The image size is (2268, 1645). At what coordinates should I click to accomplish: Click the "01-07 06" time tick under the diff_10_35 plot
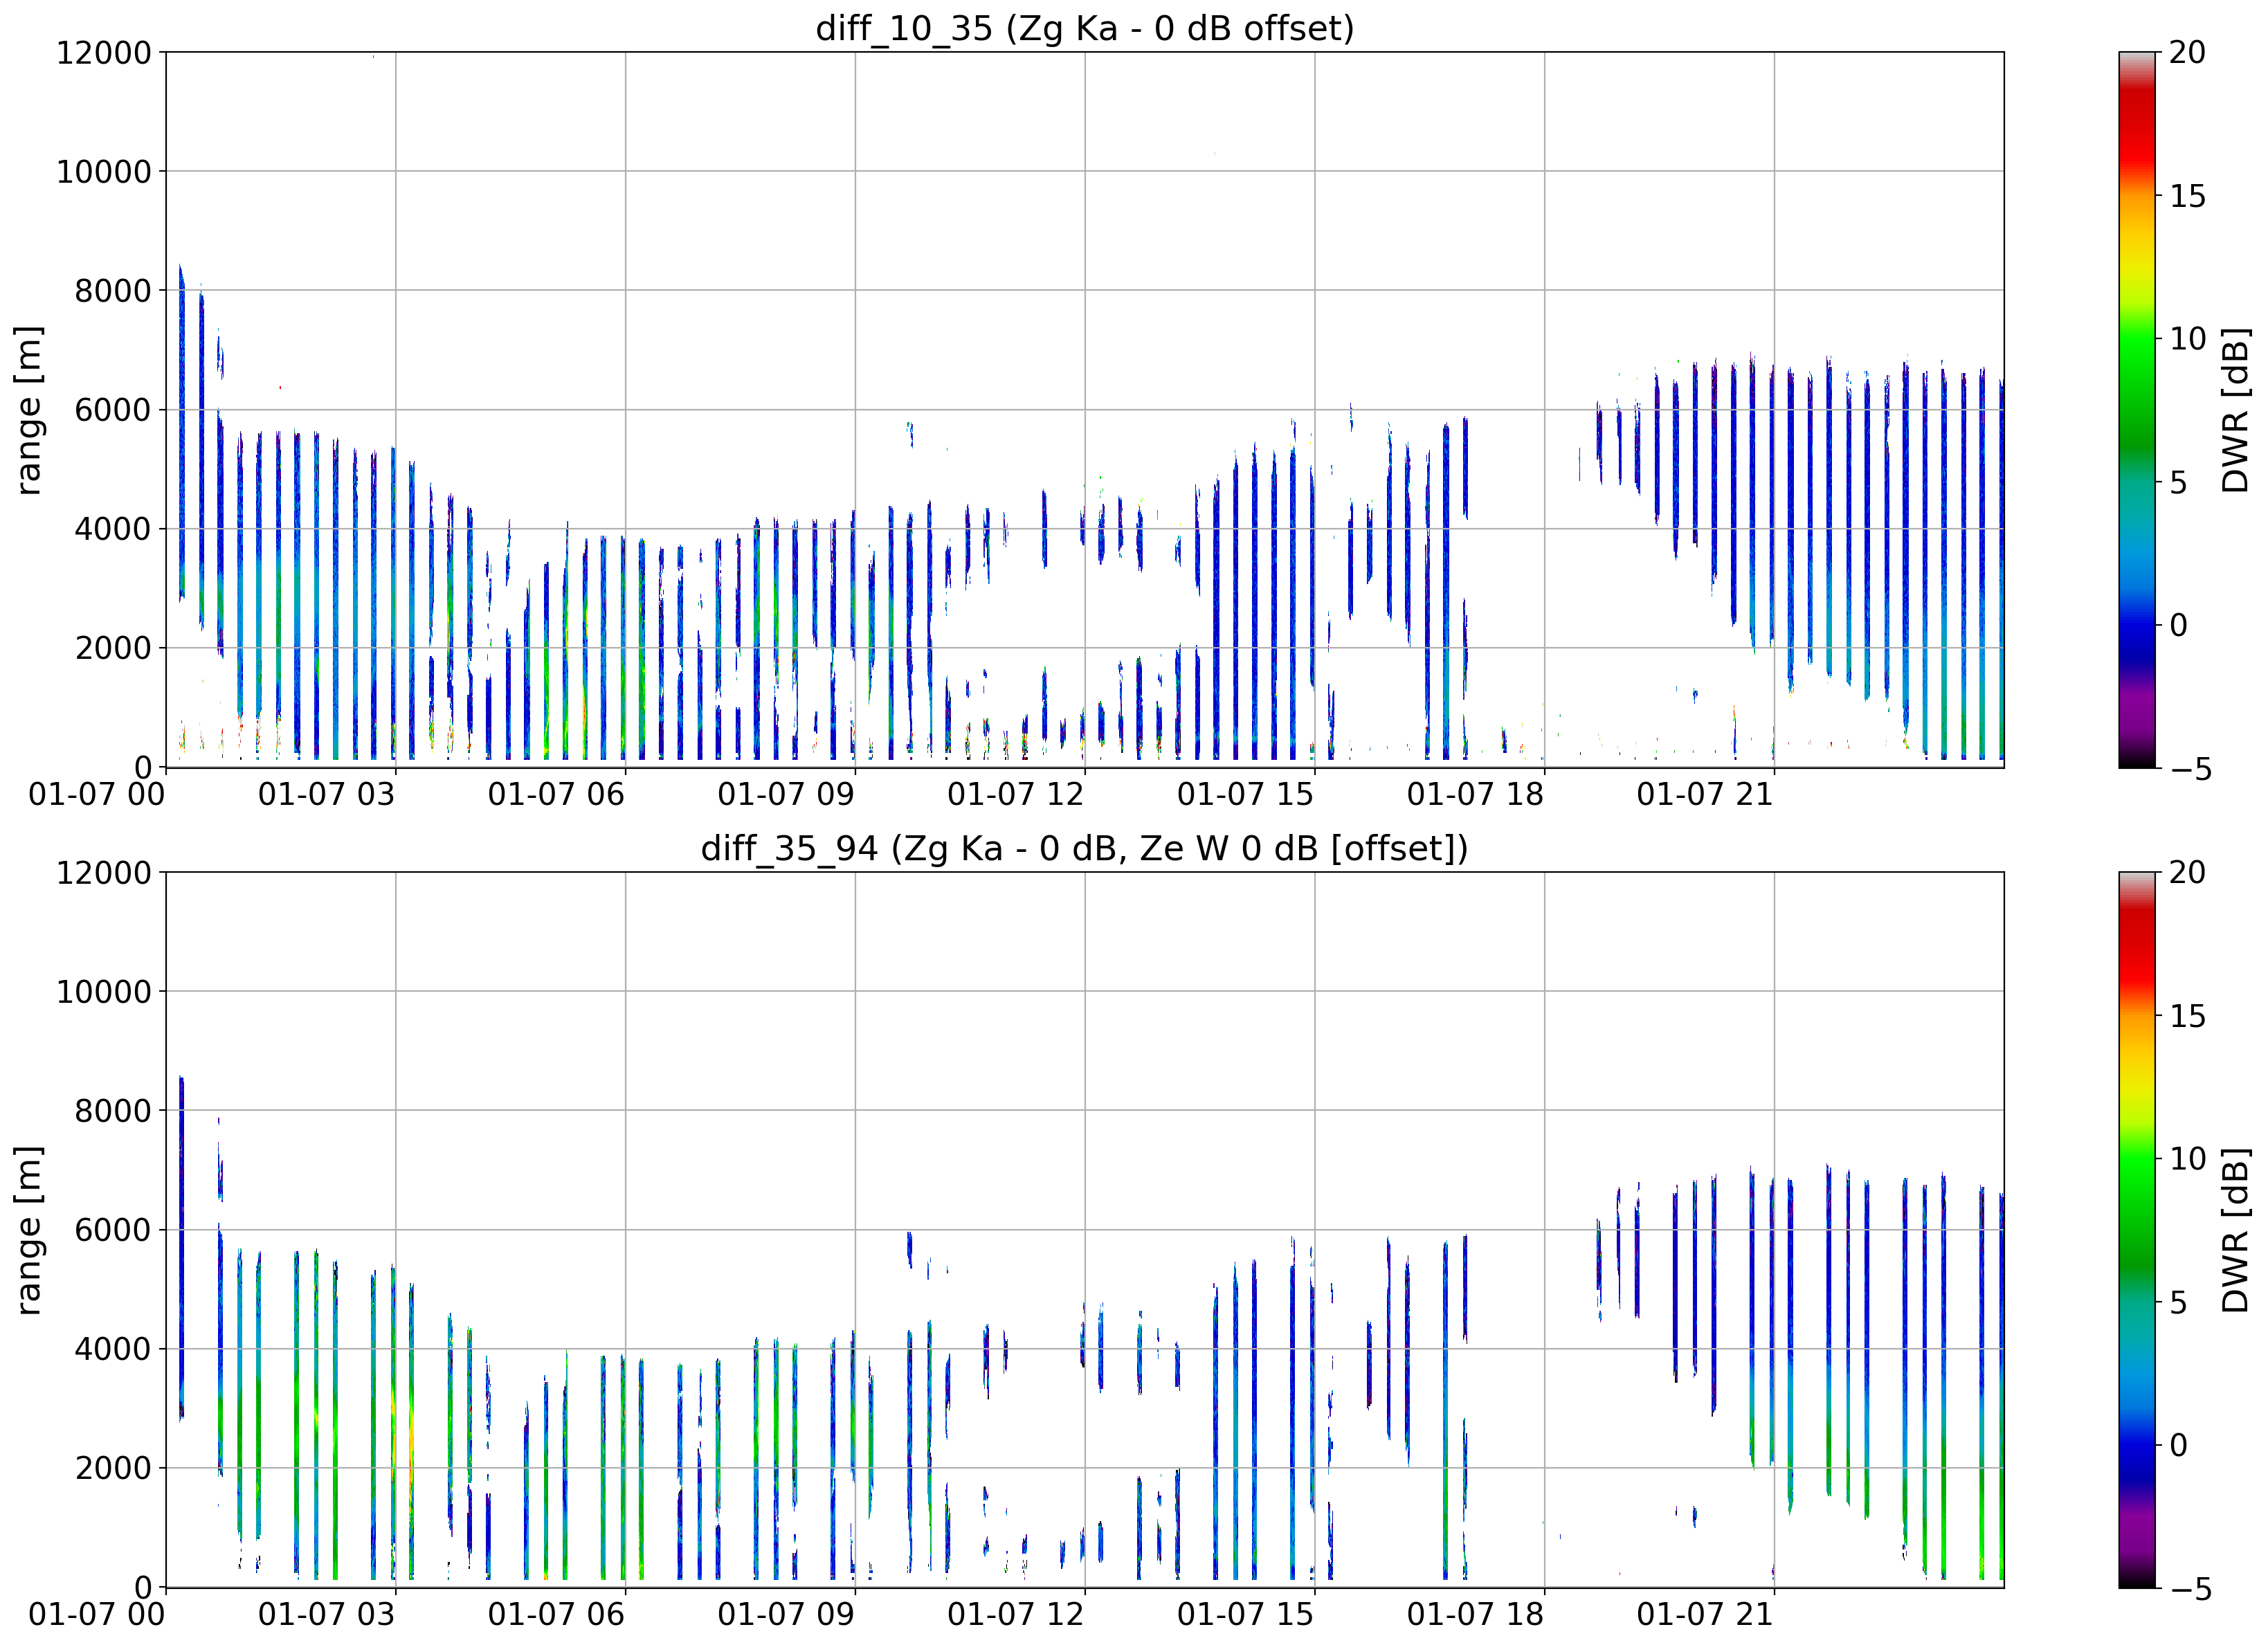click(x=556, y=795)
